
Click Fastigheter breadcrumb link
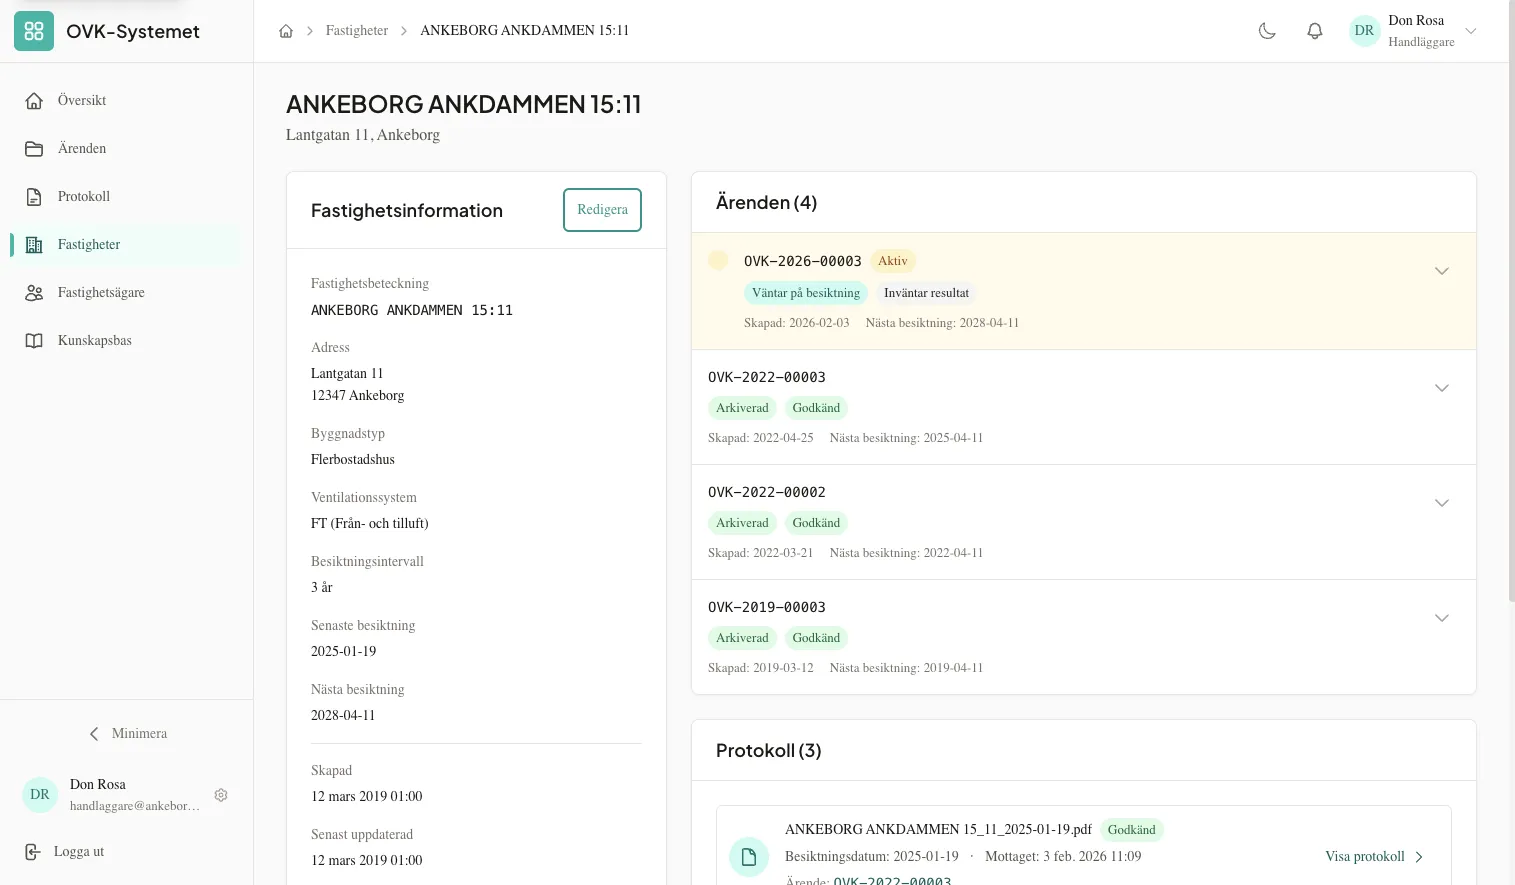[x=356, y=31]
